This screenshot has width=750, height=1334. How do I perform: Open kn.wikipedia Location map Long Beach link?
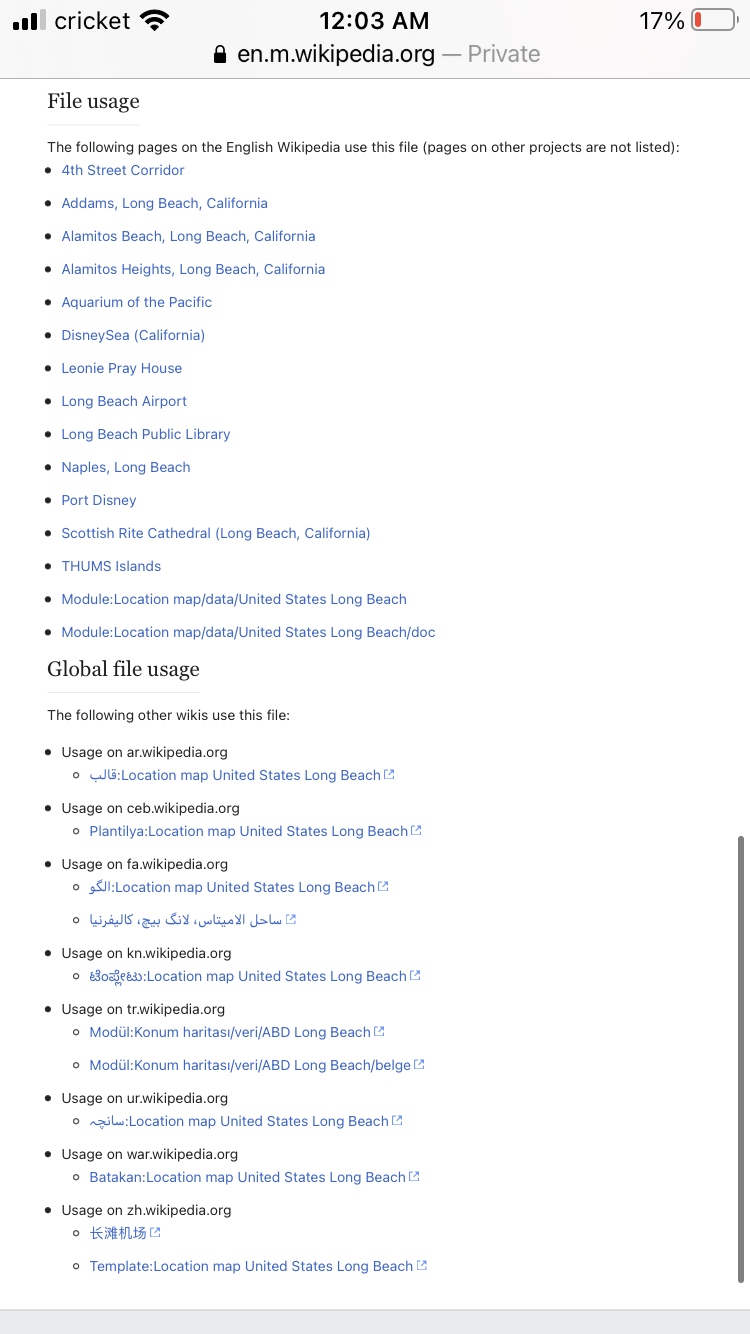[248, 976]
